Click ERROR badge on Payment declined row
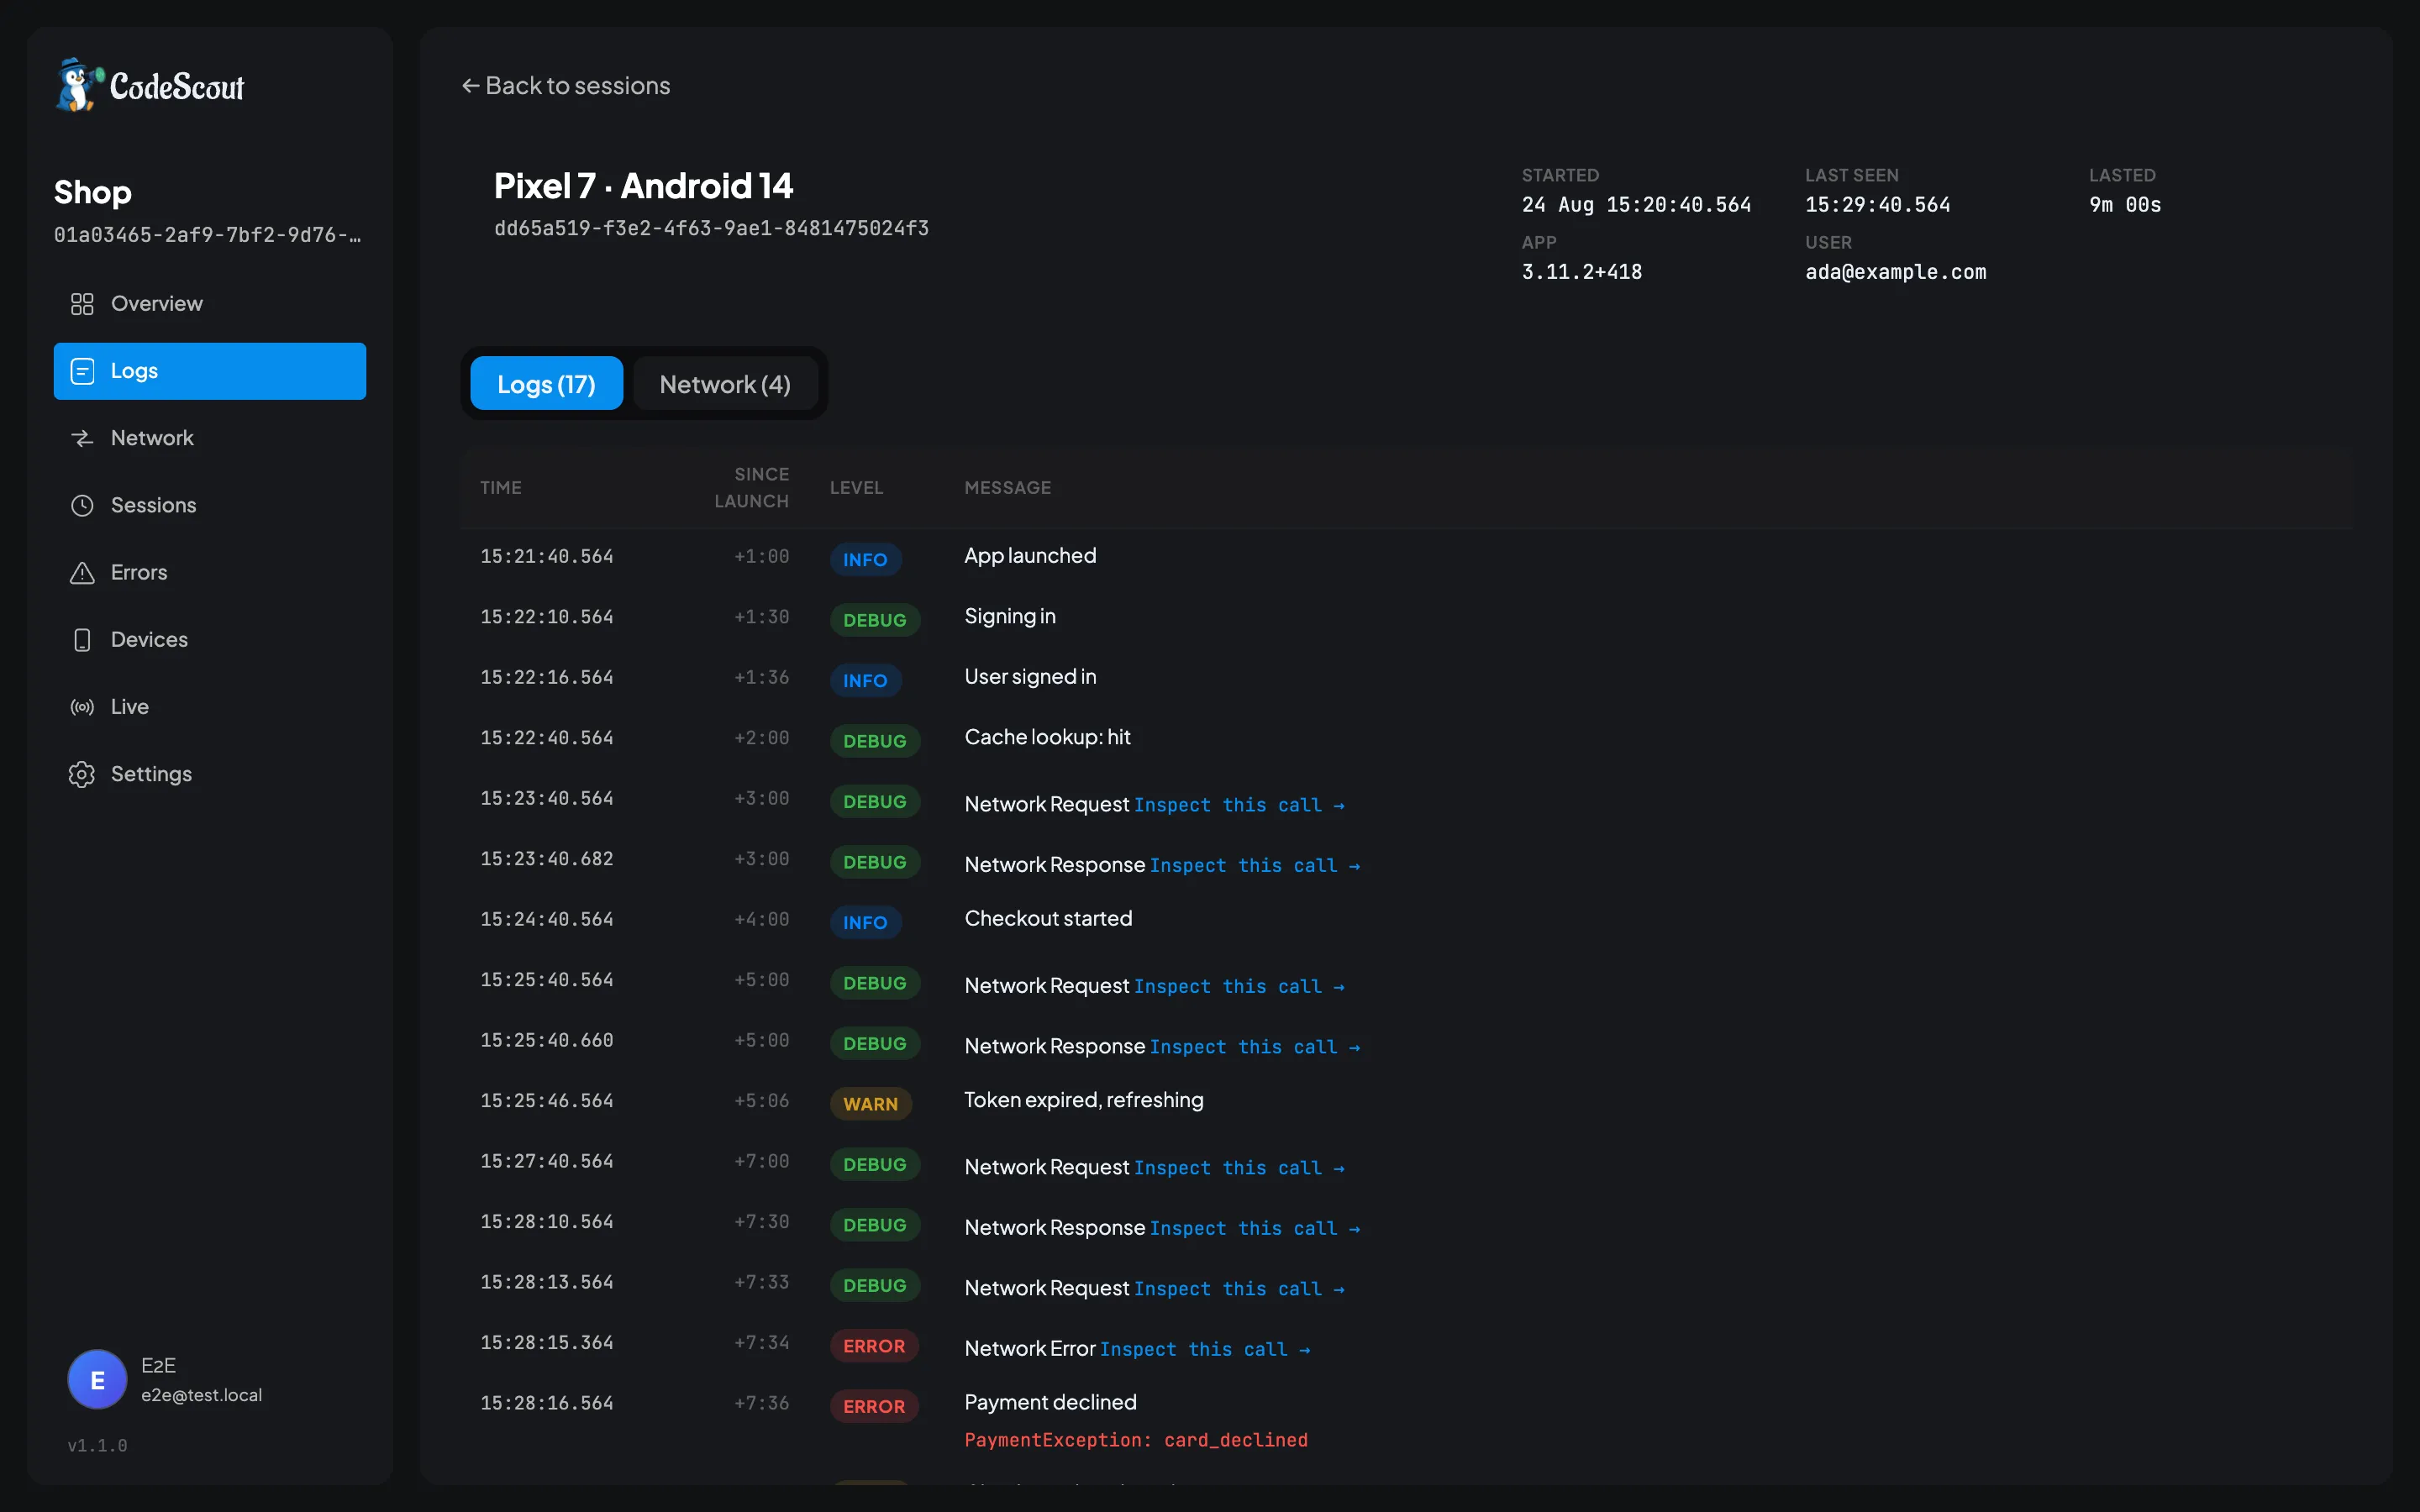This screenshot has width=2420, height=1512. click(x=874, y=1406)
